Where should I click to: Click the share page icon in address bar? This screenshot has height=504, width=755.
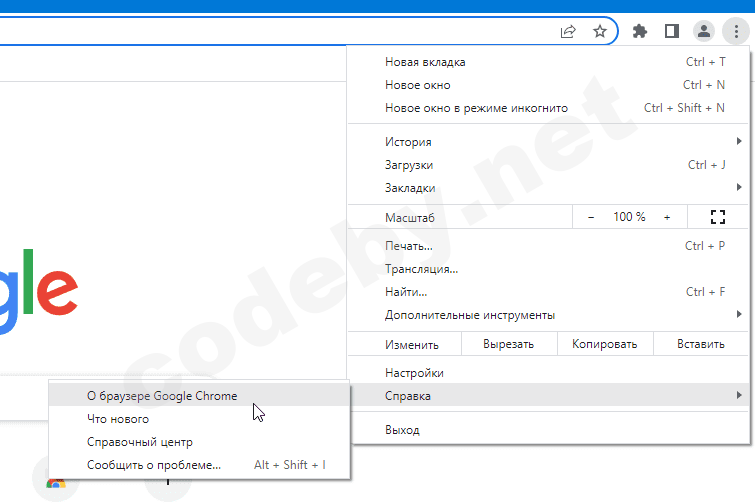click(568, 32)
